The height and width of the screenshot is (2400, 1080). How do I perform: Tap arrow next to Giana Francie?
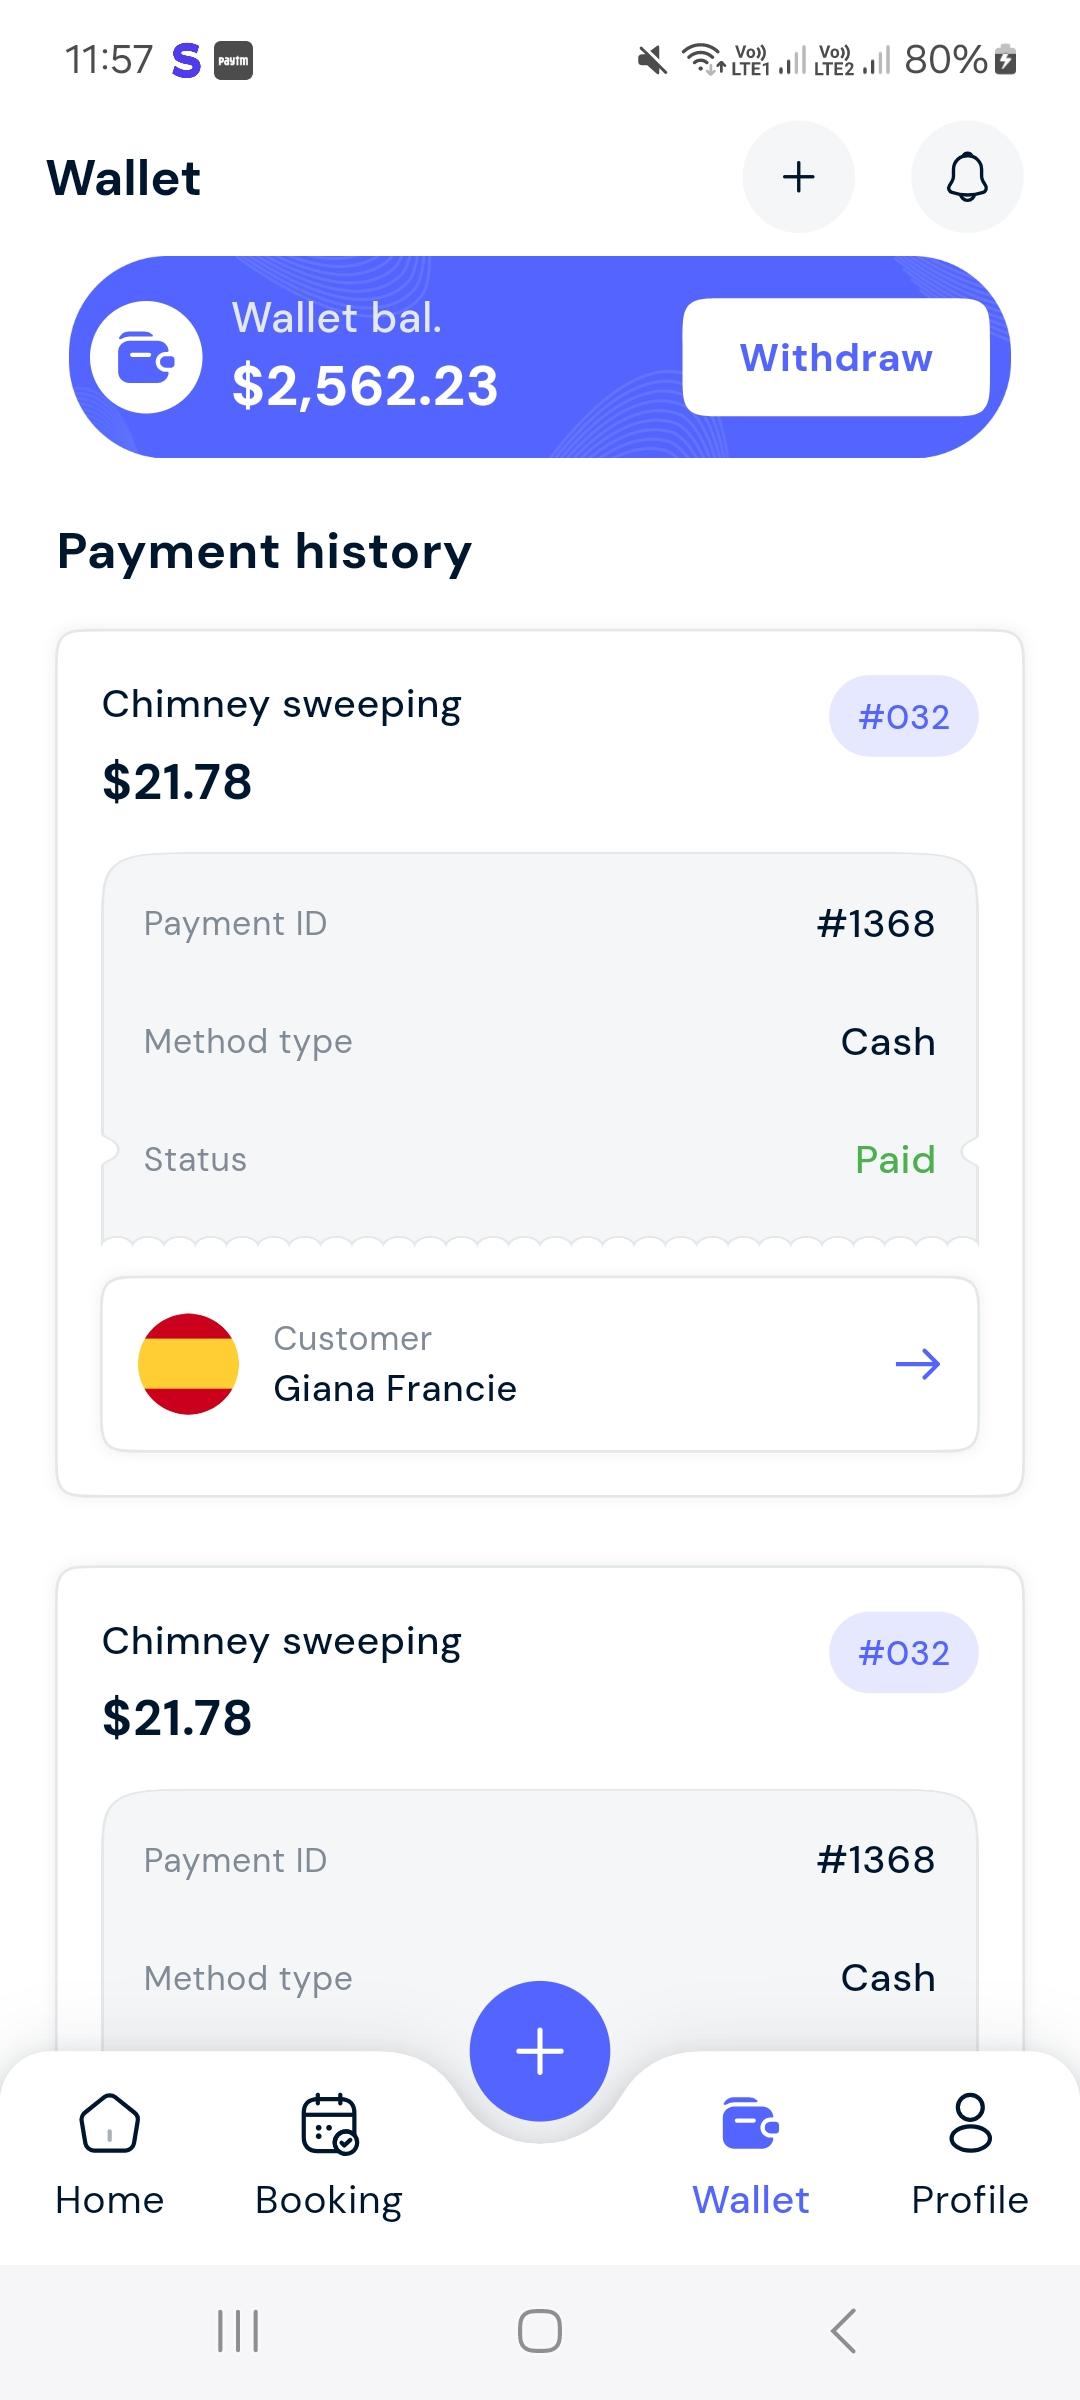918,1364
